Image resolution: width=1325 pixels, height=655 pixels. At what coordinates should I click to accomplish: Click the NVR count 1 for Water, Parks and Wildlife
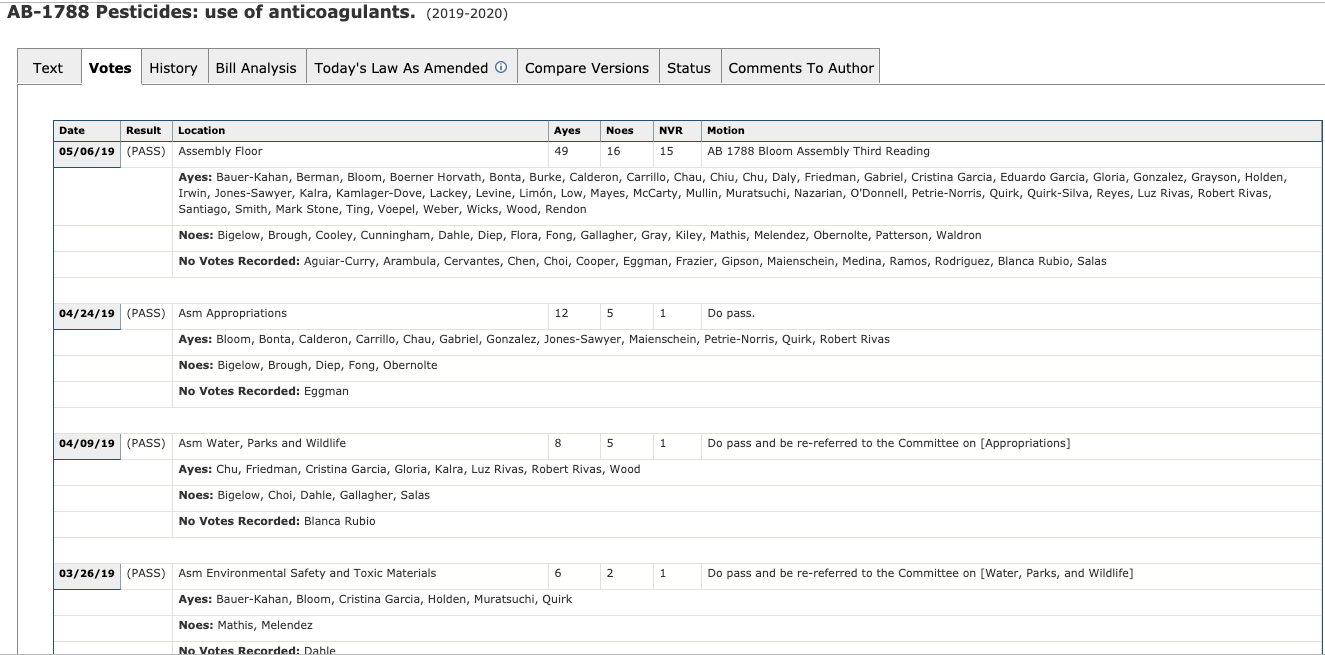click(x=663, y=444)
